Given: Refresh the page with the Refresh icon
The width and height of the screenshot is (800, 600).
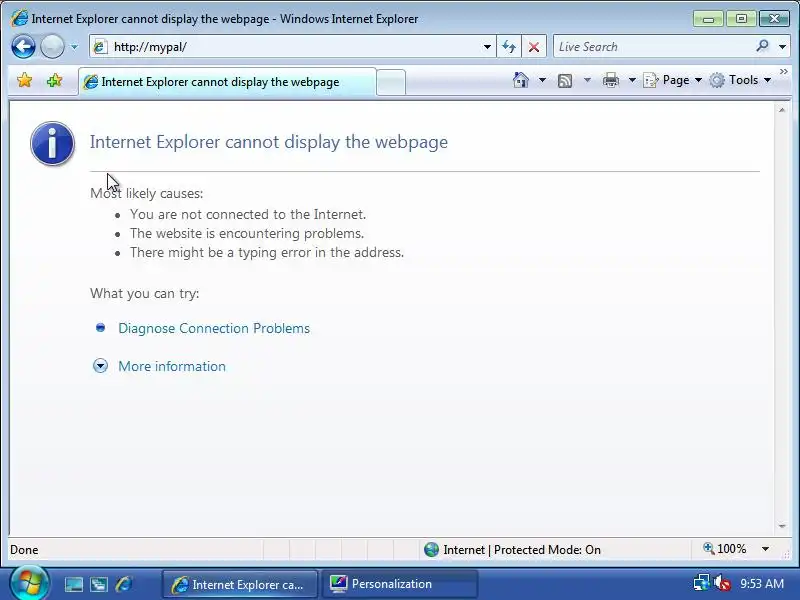Looking at the screenshot, I should pos(509,47).
